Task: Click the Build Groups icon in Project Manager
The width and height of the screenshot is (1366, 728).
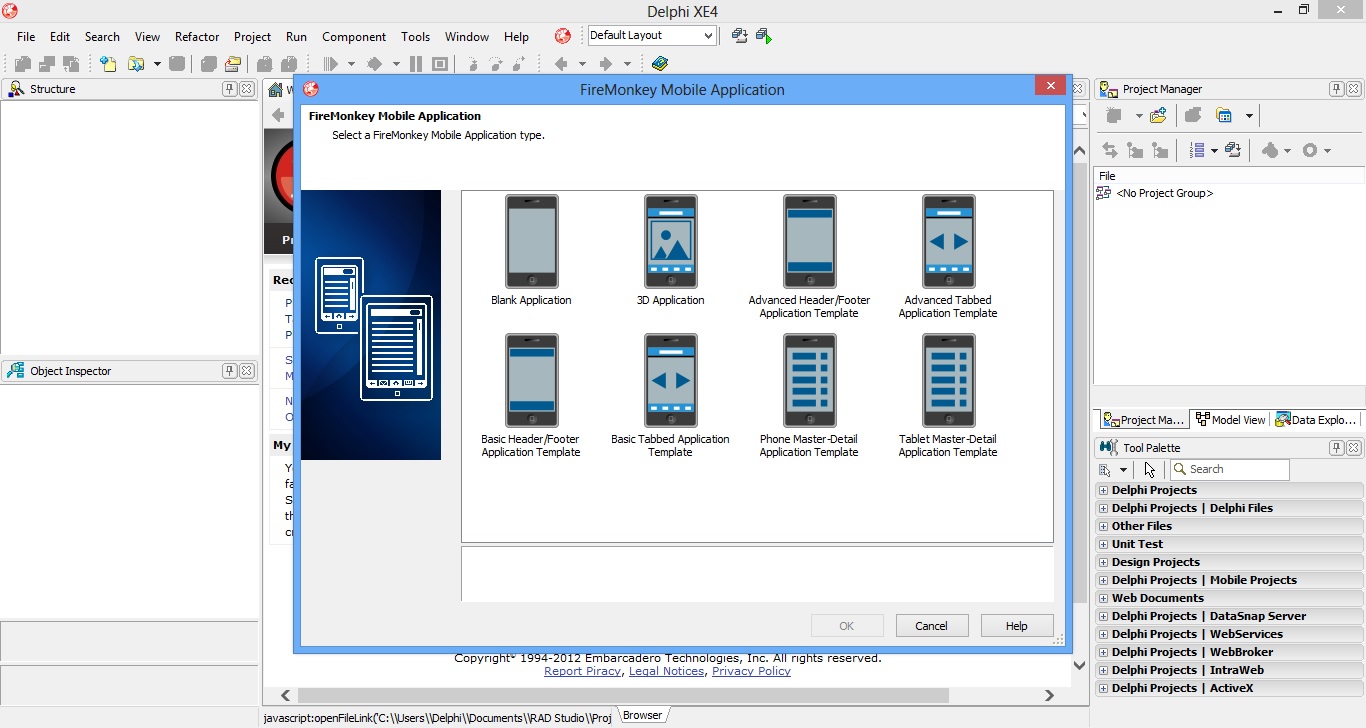Action: tap(1233, 150)
